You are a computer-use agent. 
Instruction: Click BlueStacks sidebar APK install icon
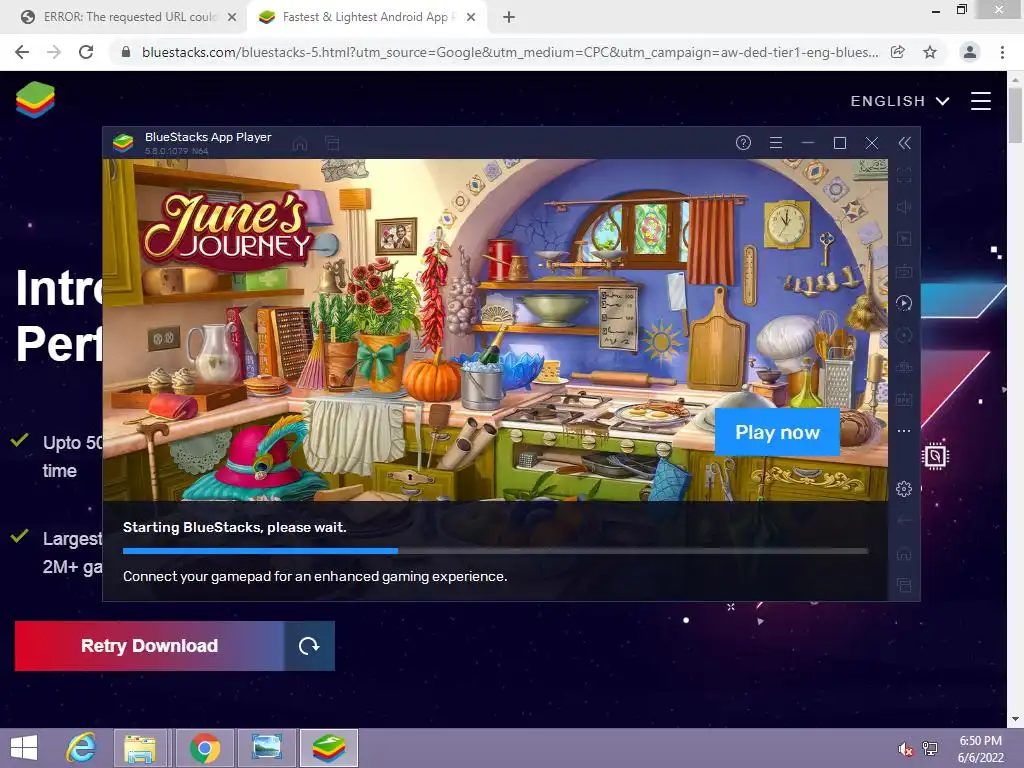904,399
